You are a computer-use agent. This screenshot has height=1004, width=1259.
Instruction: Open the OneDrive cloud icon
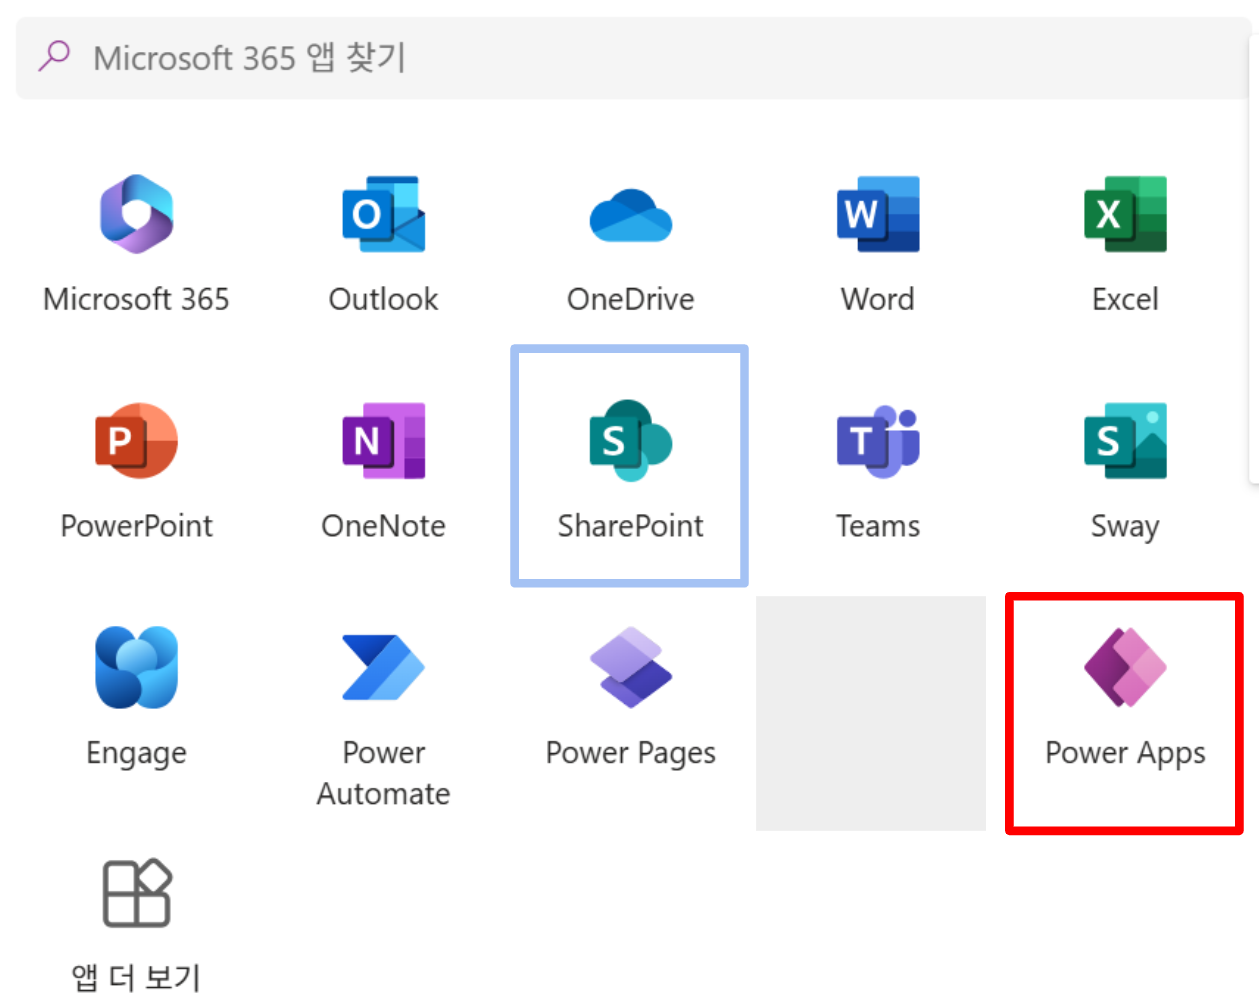(x=631, y=215)
